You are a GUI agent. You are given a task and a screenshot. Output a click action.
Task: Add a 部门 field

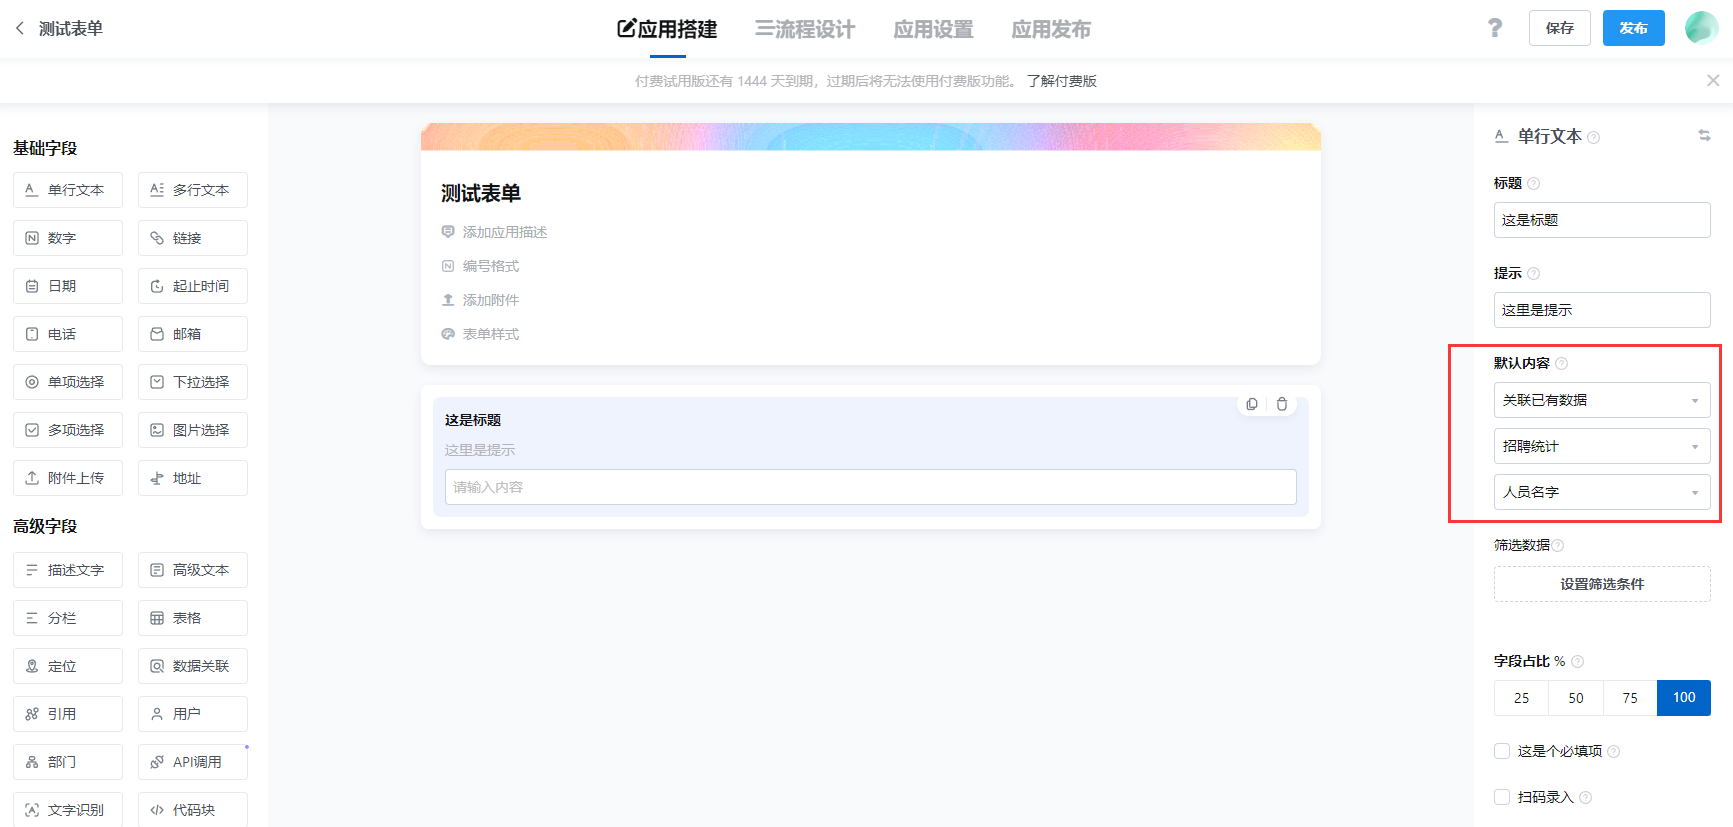click(x=68, y=762)
